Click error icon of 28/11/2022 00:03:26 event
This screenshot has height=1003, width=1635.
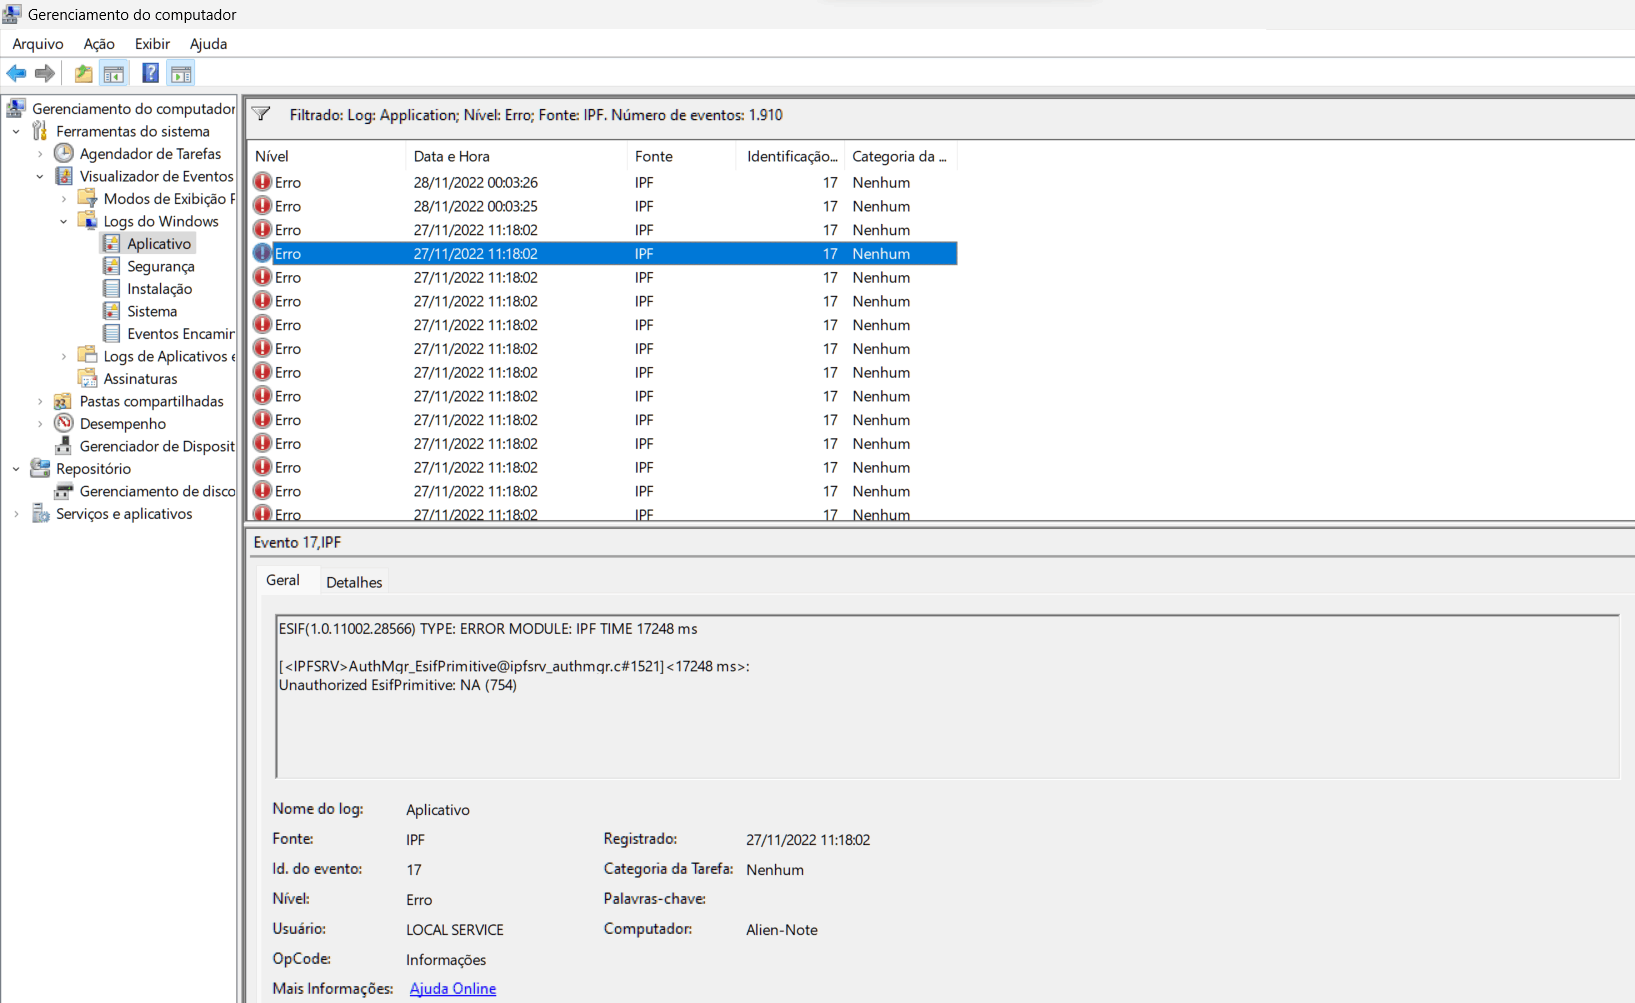pos(262,182)
